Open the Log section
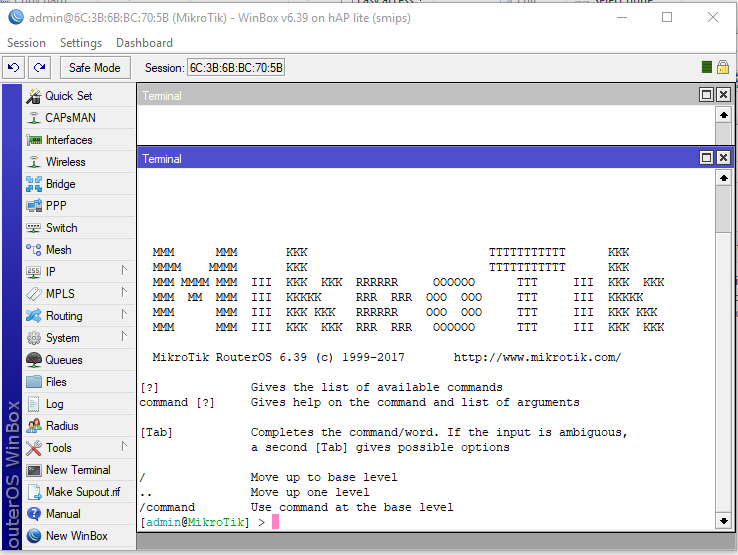The width and height of the screenshot is (738, 555). point(79,404)
